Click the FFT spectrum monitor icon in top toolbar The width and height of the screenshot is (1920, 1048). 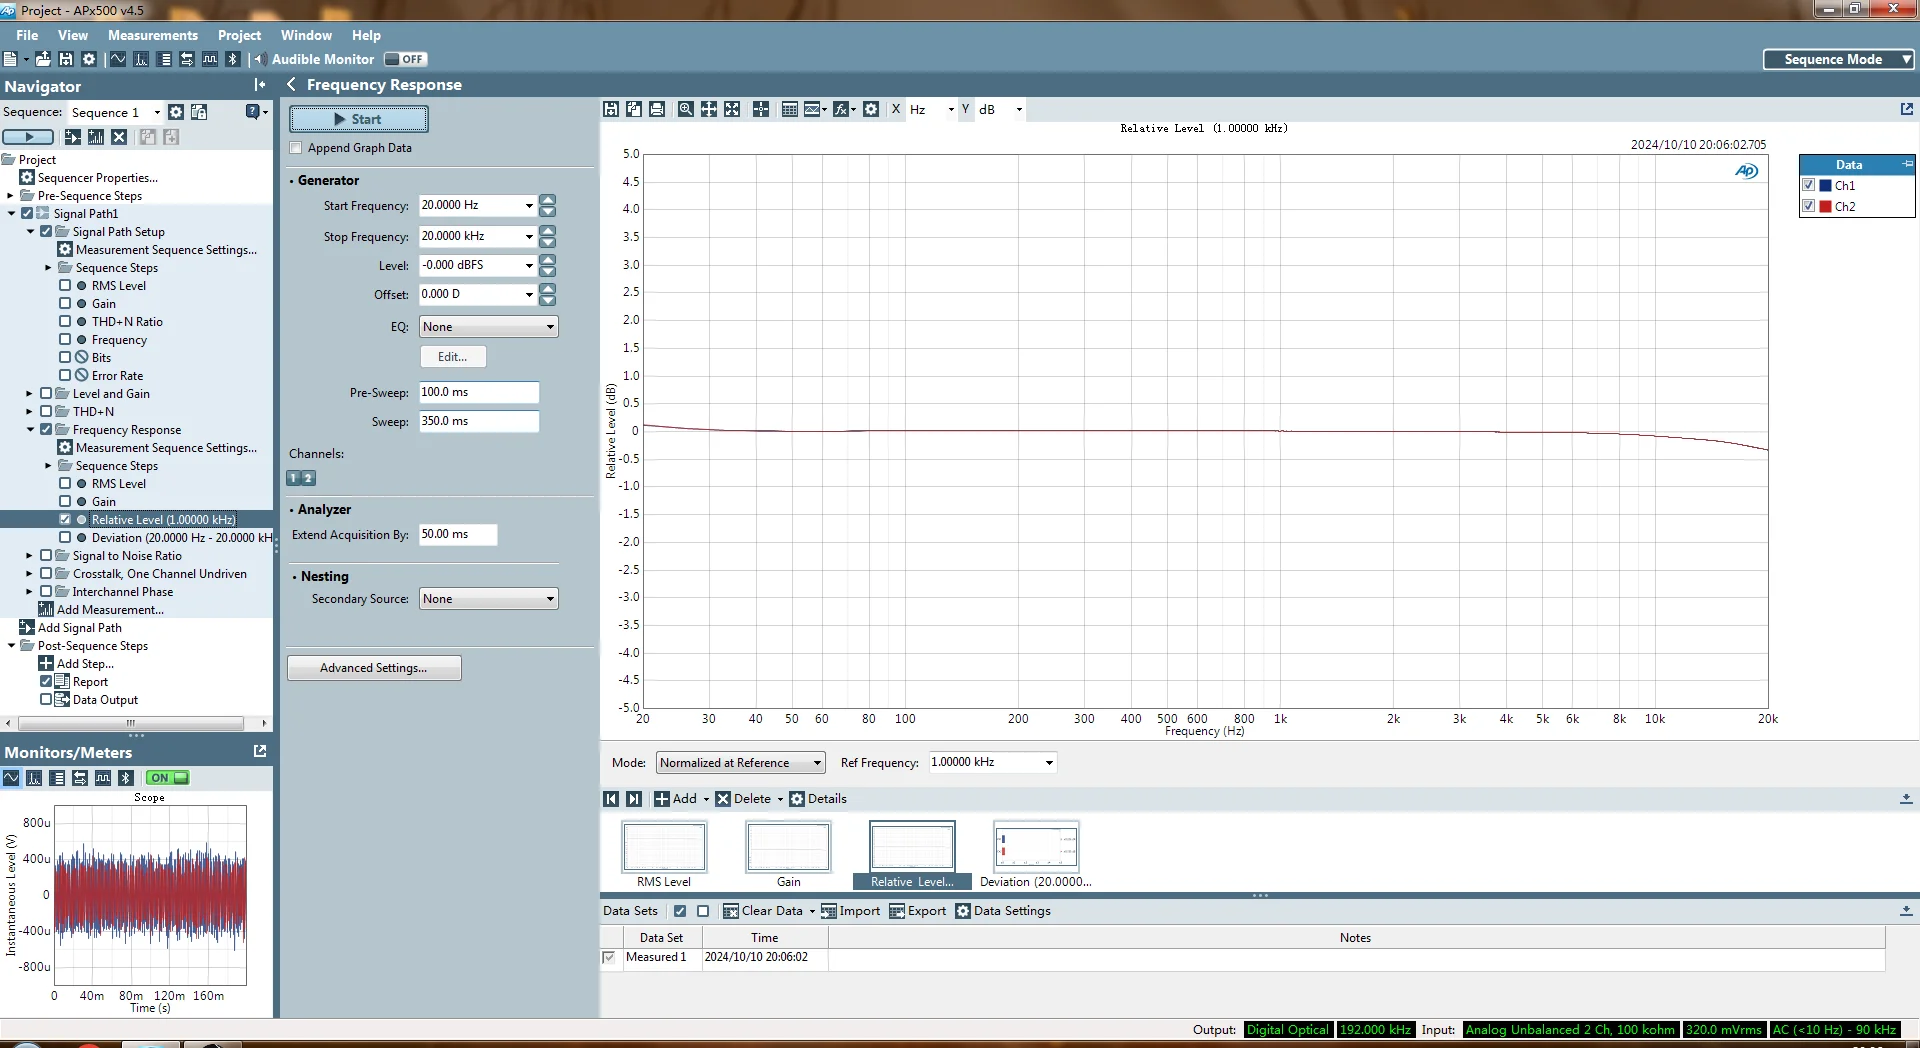141,59
